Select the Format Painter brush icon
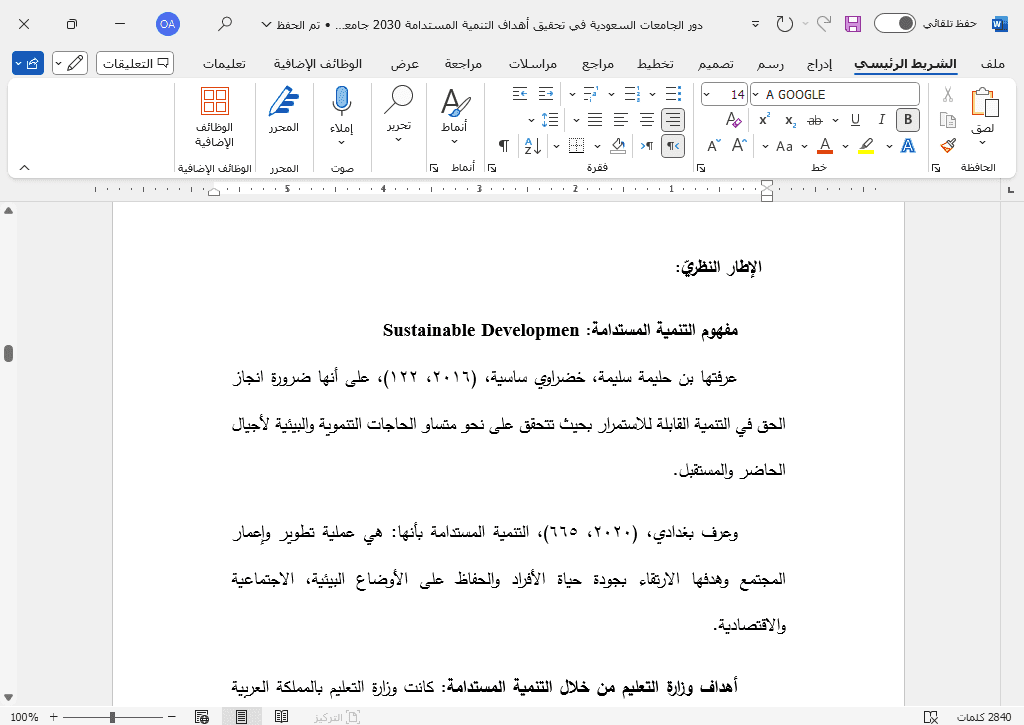The width and height of the screenshot is (1024, 725). pos(948,145)
